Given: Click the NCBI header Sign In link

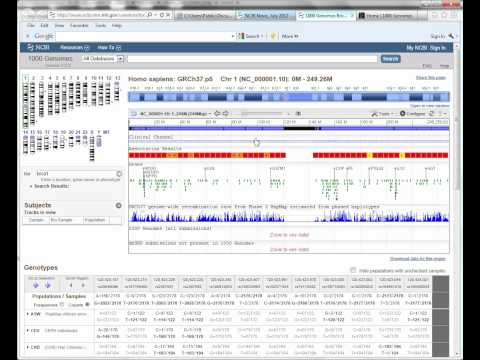Looking at the screenshot, I should (438, 48).
